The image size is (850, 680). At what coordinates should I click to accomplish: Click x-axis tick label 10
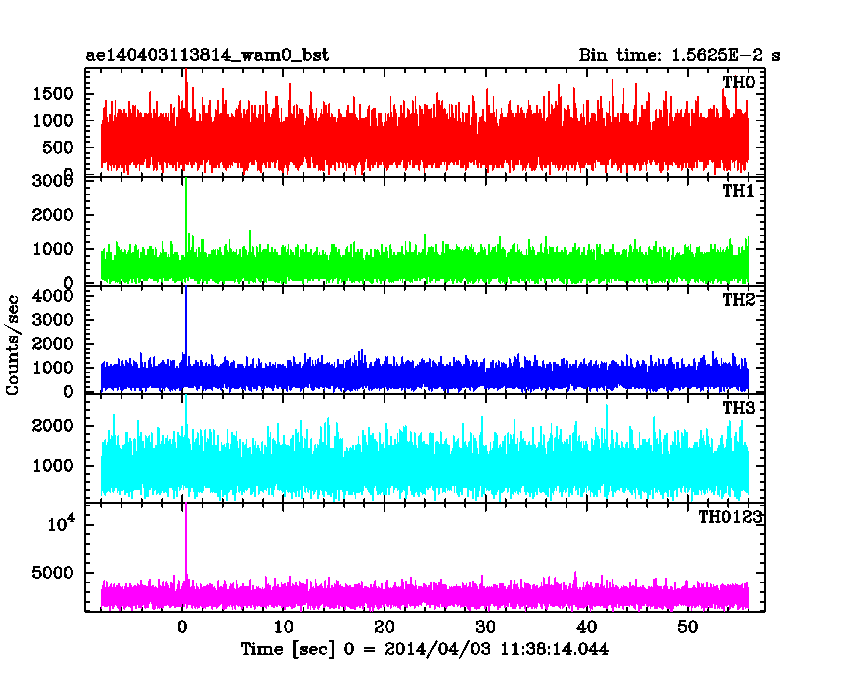pos(283,627)
